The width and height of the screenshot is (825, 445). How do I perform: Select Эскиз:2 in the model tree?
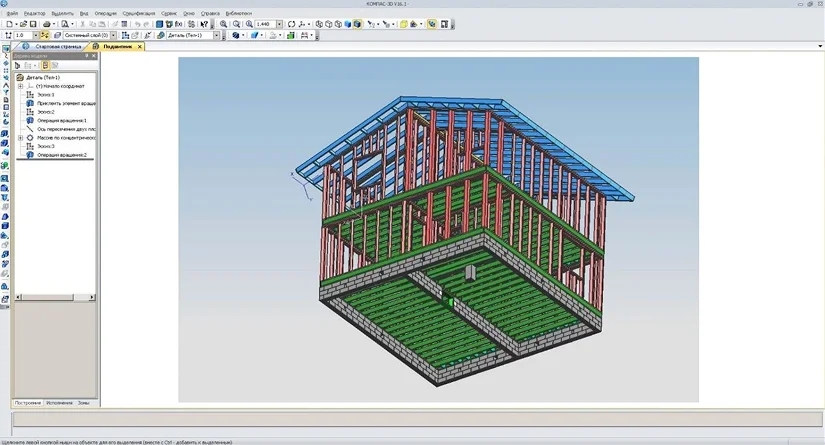[46, 112]
